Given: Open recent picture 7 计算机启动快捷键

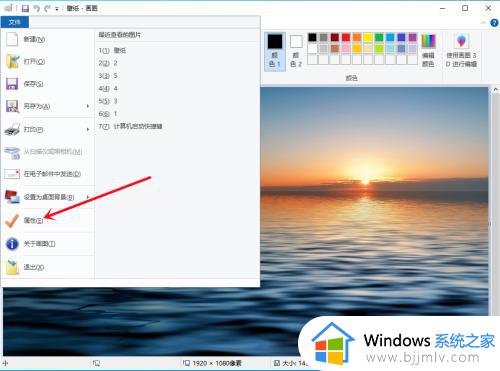Looking at the screenshot, I should [x=131, y=126].
